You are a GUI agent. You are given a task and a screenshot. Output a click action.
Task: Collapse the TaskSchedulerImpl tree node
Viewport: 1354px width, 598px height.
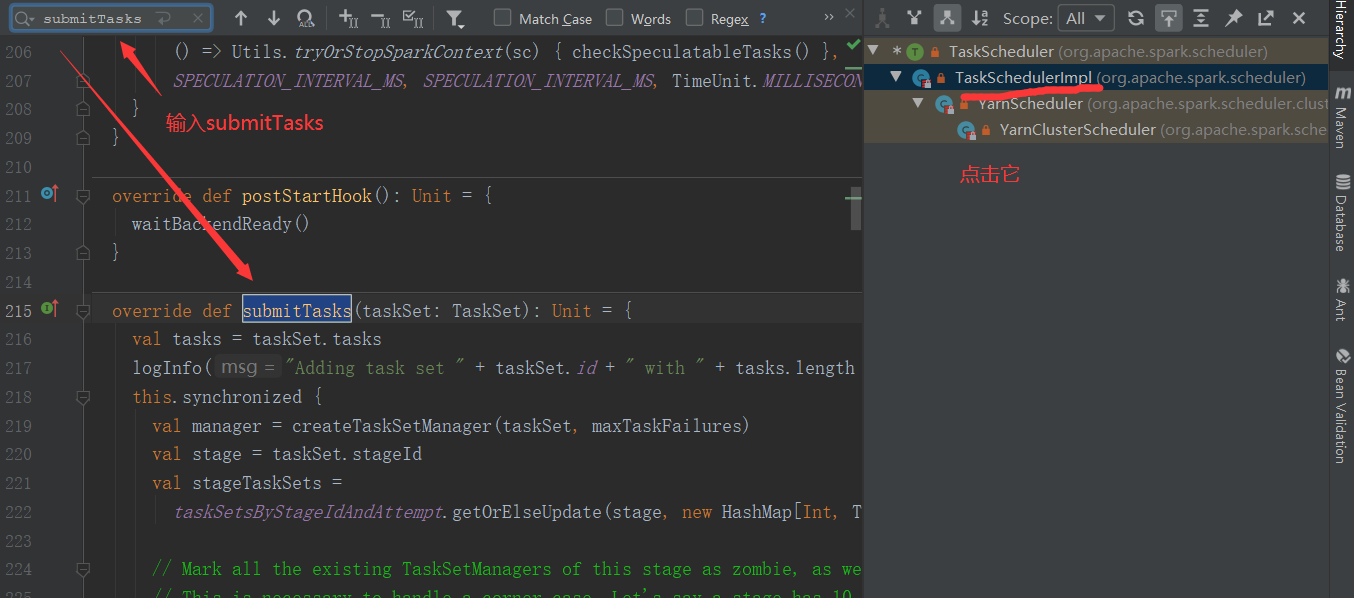[x=896, y=77]
